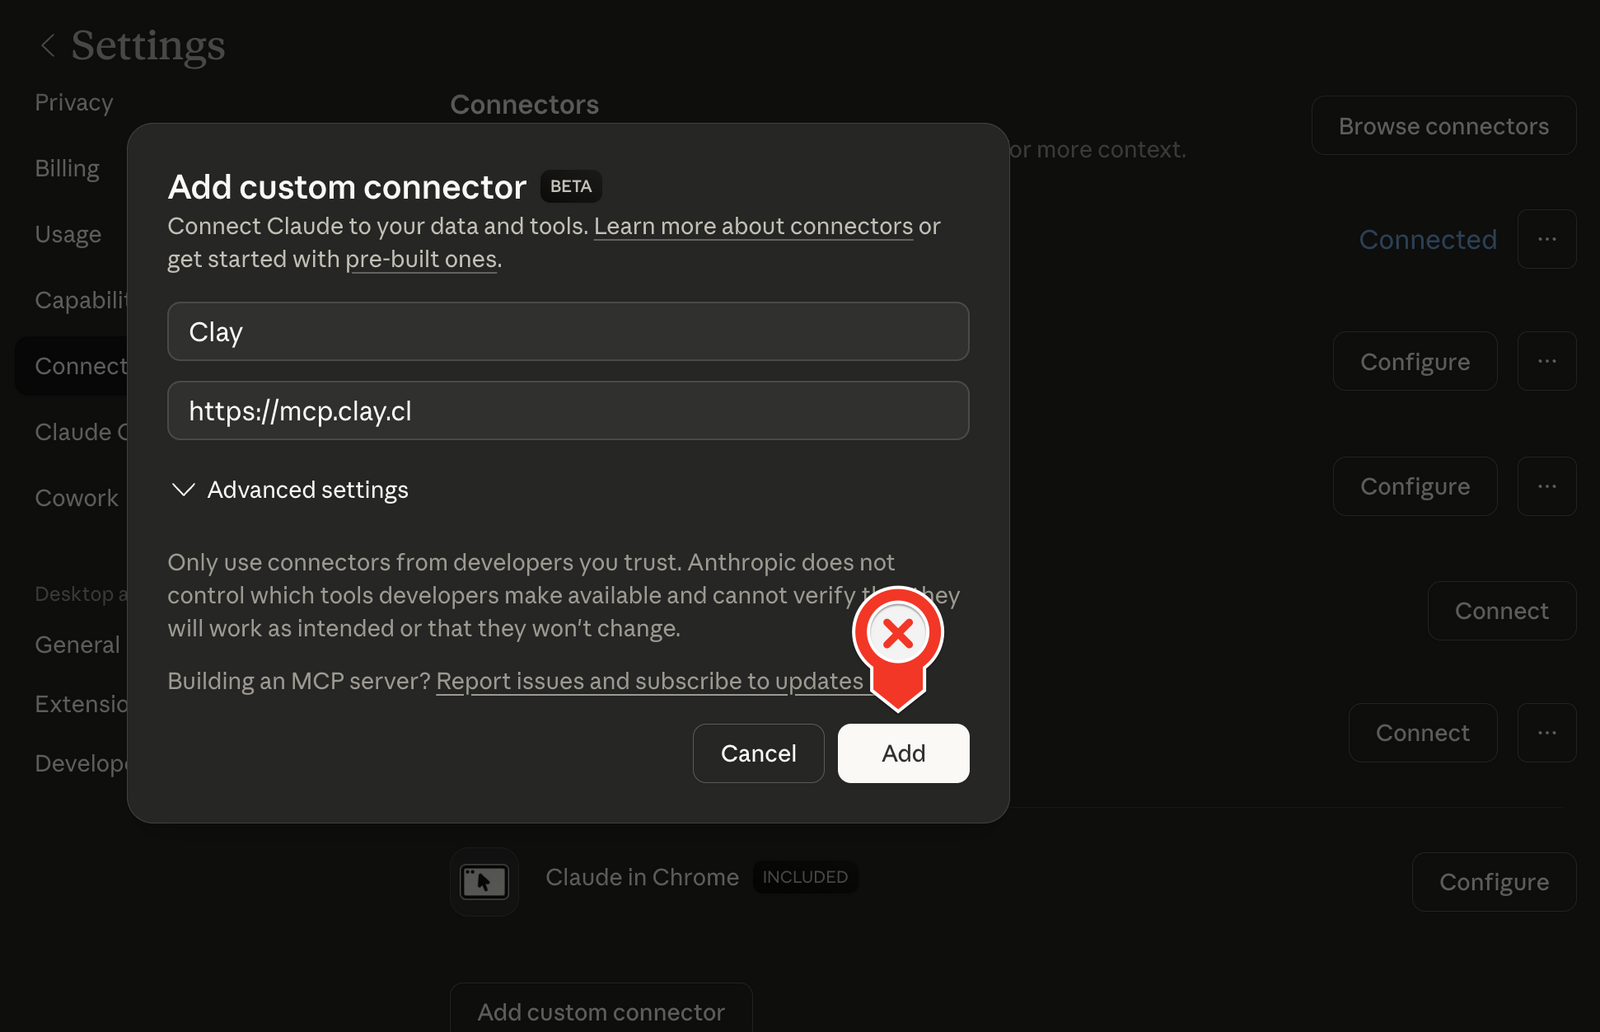Click the Claude in Chrome cursor icon
Viewport: 1600px width, 1032px height.
point(484,882)
